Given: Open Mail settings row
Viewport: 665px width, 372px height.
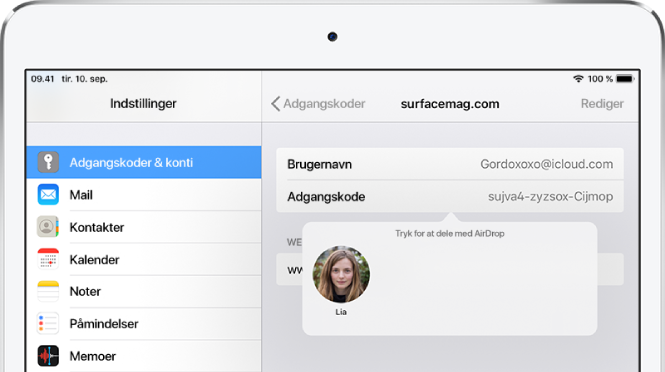Looking at the screenshot, I should point(144,195).
